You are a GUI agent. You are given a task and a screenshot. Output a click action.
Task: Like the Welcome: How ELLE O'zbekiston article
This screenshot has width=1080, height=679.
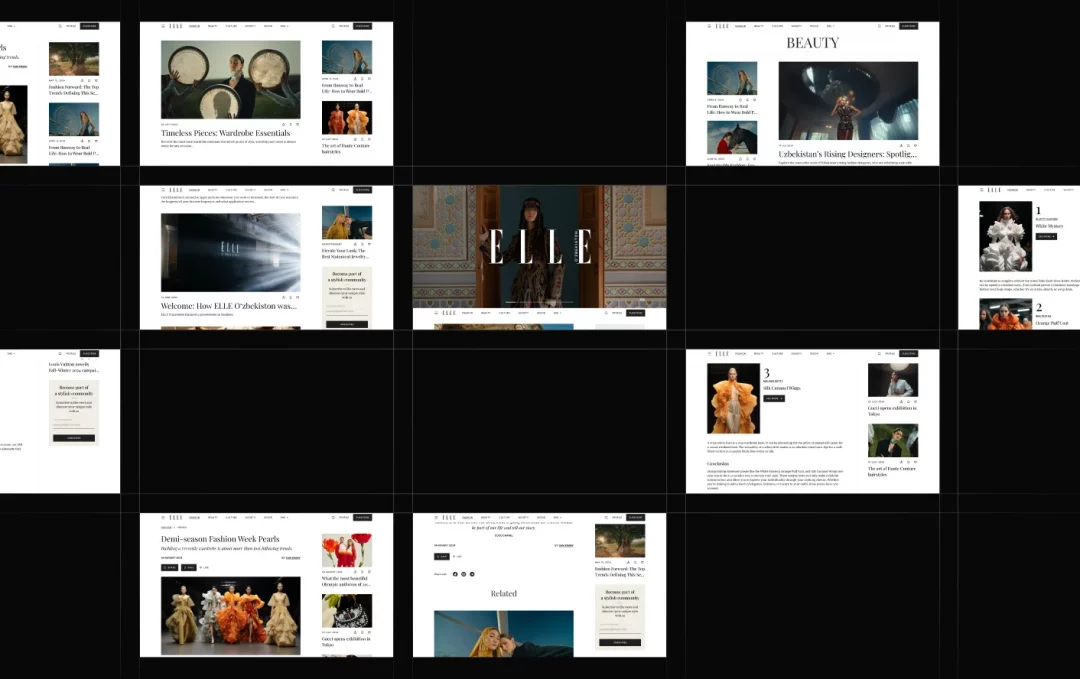pyautogui.click(x=298, y=297)
